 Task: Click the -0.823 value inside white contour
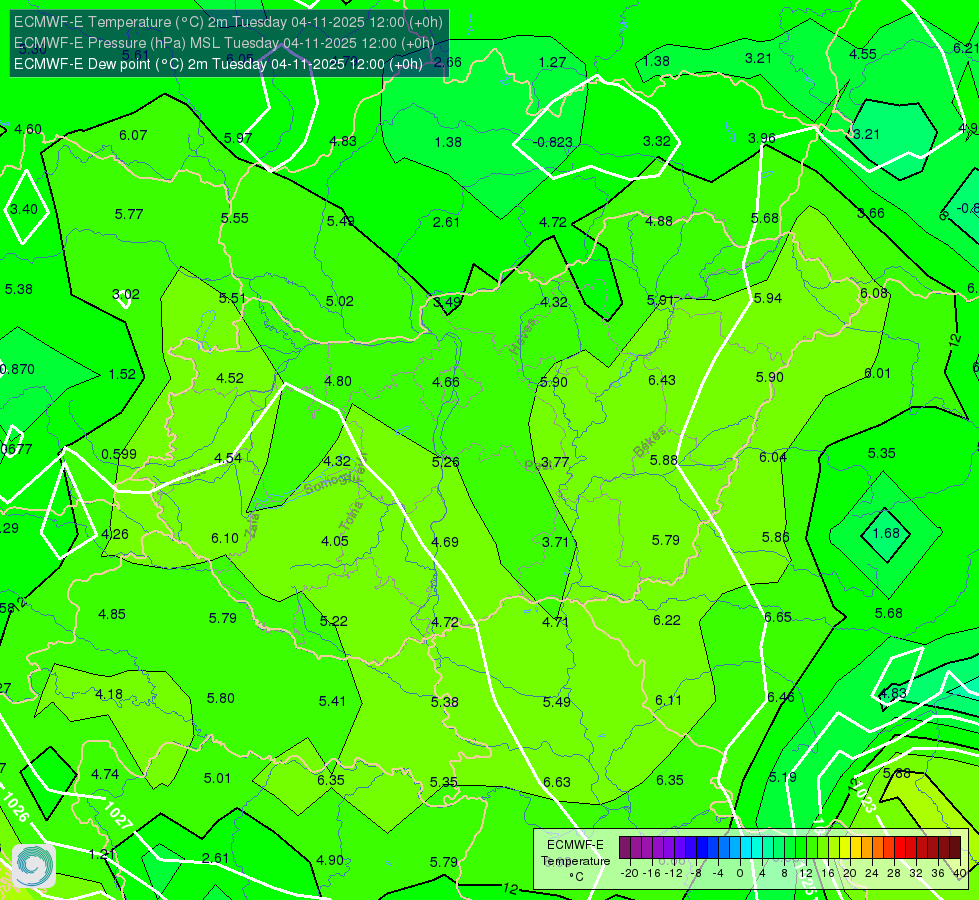click(x=553, y=142)
